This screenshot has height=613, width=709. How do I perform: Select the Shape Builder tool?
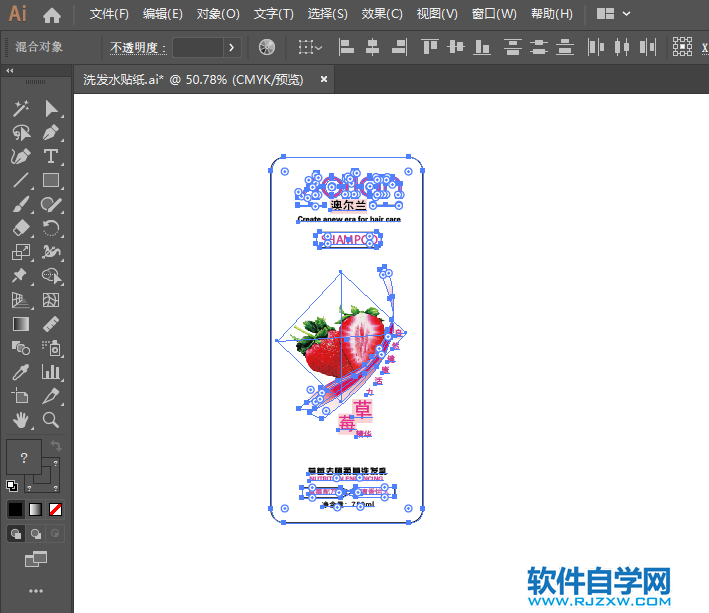tap(51, 276)
